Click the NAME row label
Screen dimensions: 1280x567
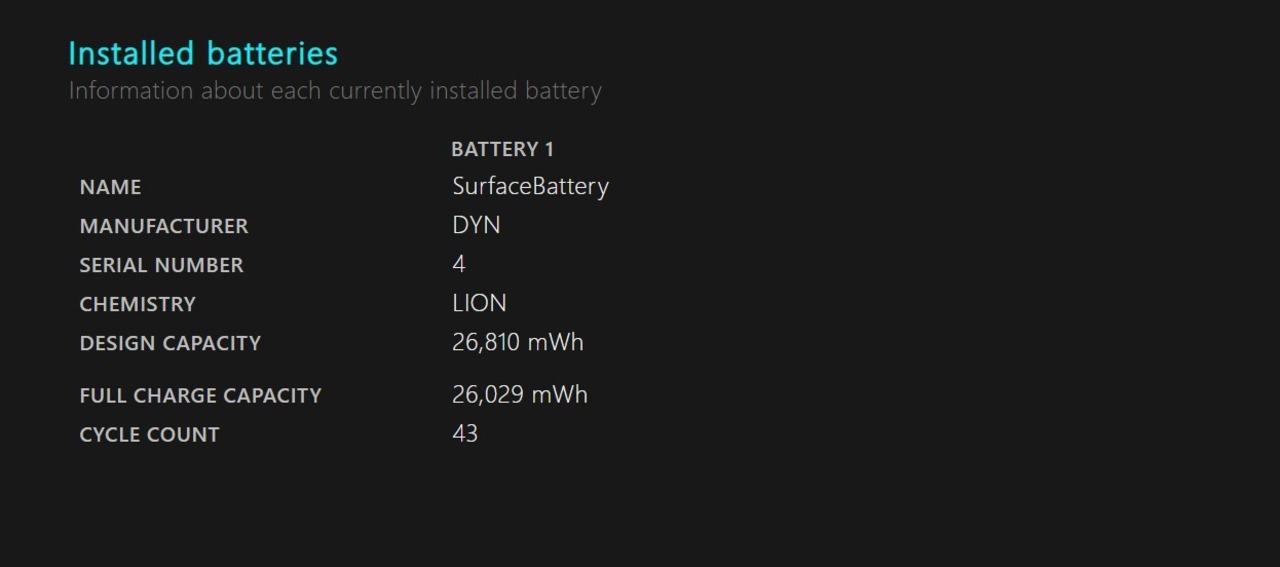[x=110, y=187]
